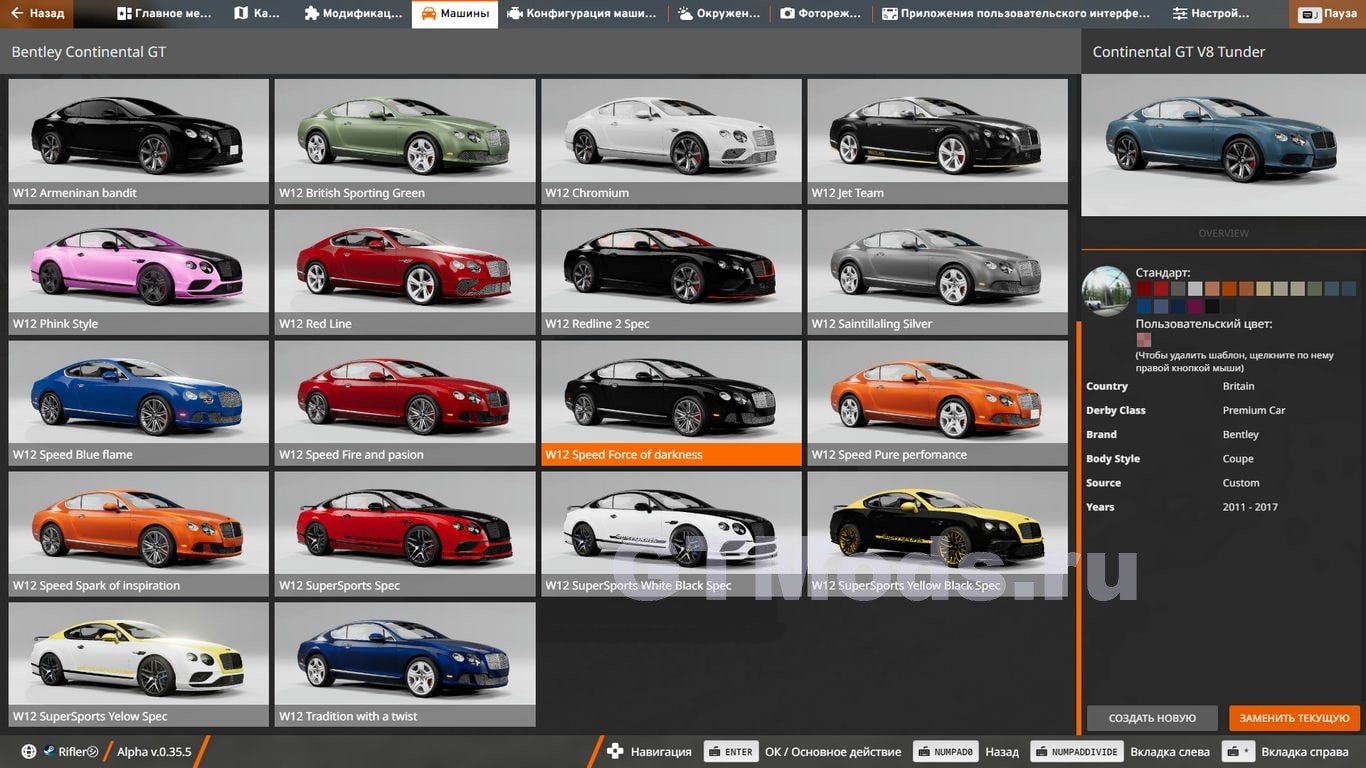
Task: Choose the olive green standard swatch
Action: (1315, 288)
